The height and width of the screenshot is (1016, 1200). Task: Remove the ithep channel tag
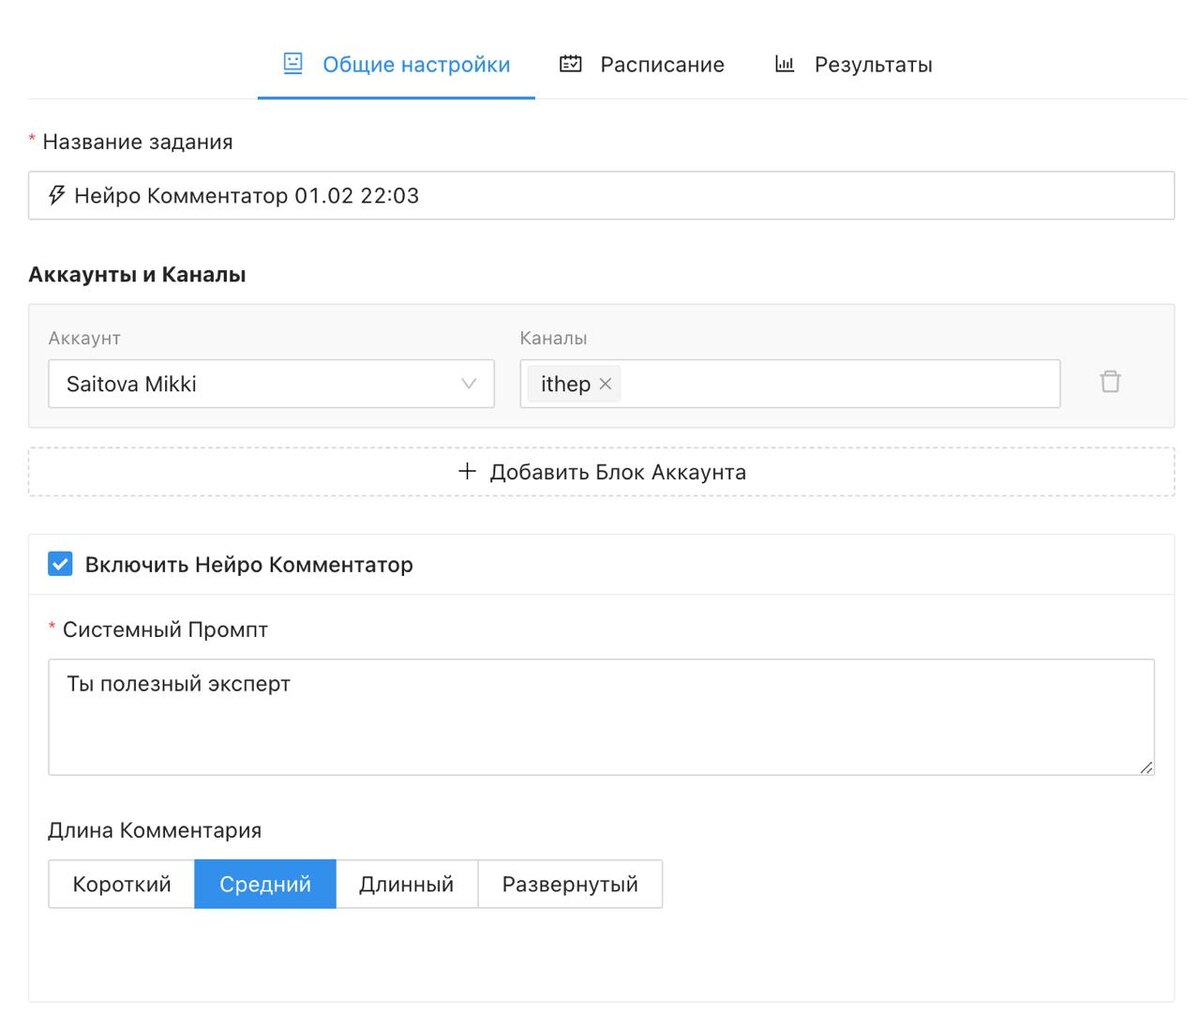pos(605,384)
